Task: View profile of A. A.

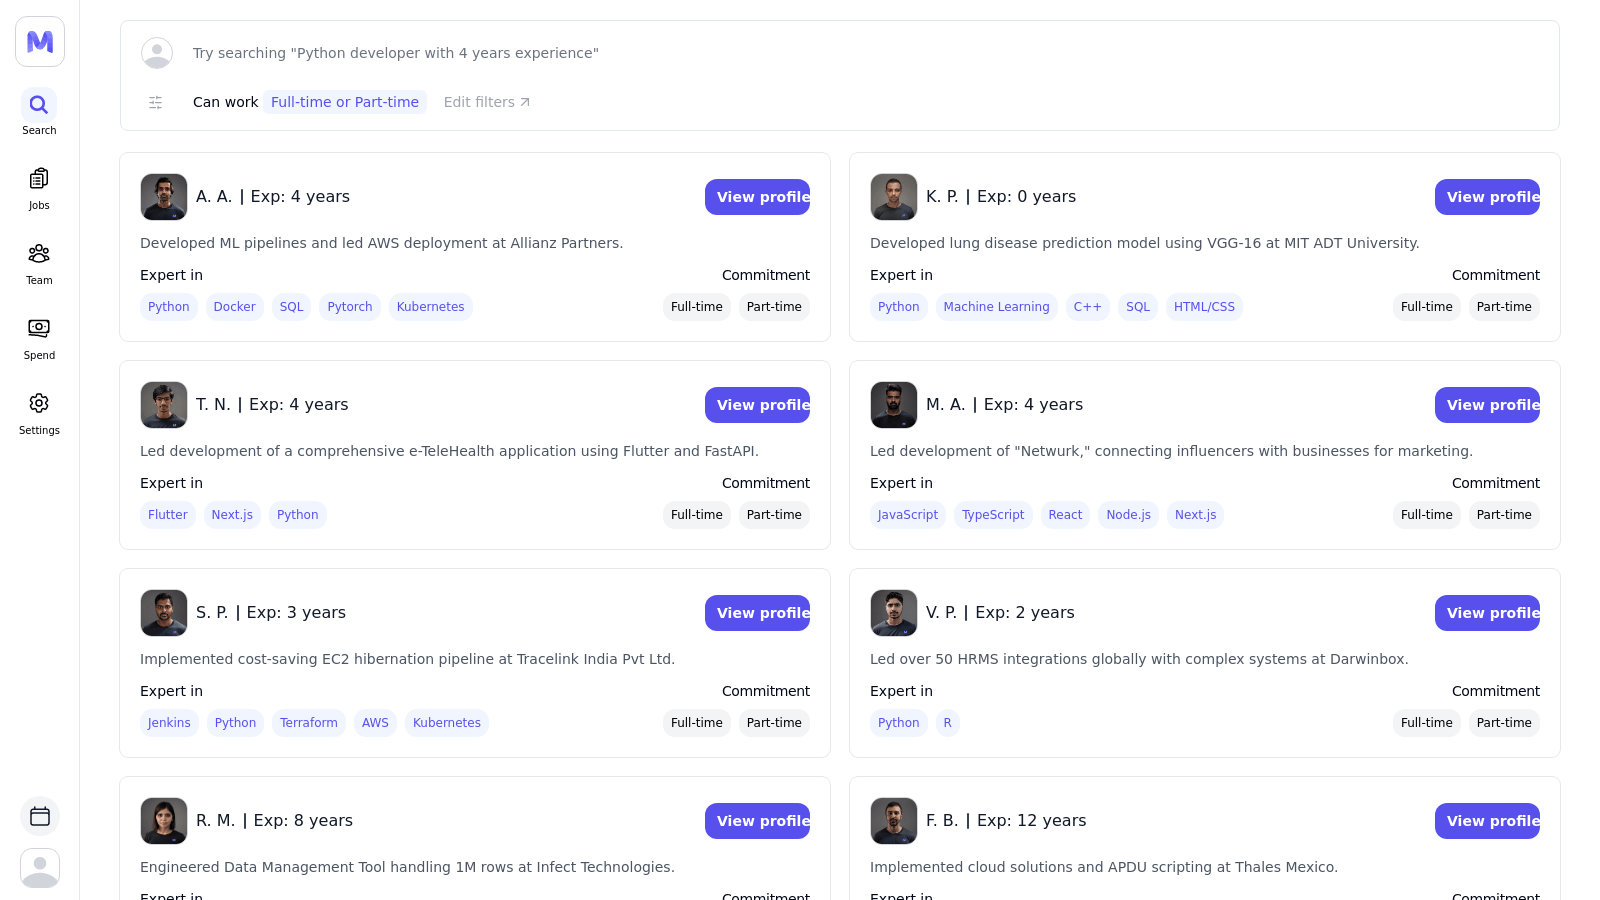Action: 757,197
